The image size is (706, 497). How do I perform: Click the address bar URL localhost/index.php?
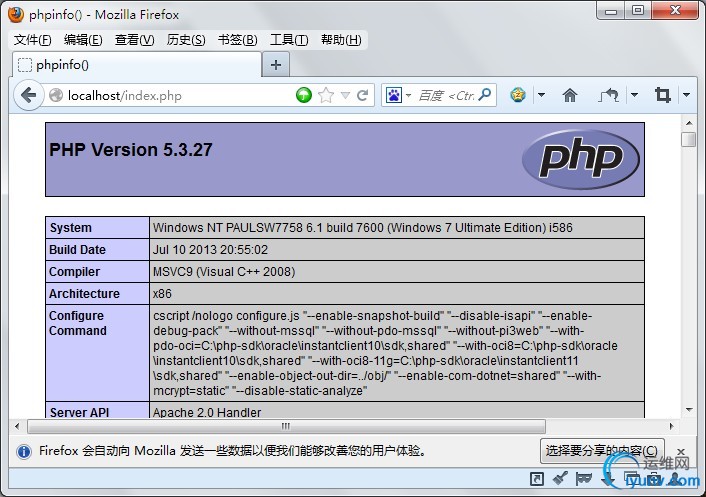coord(125,95)
